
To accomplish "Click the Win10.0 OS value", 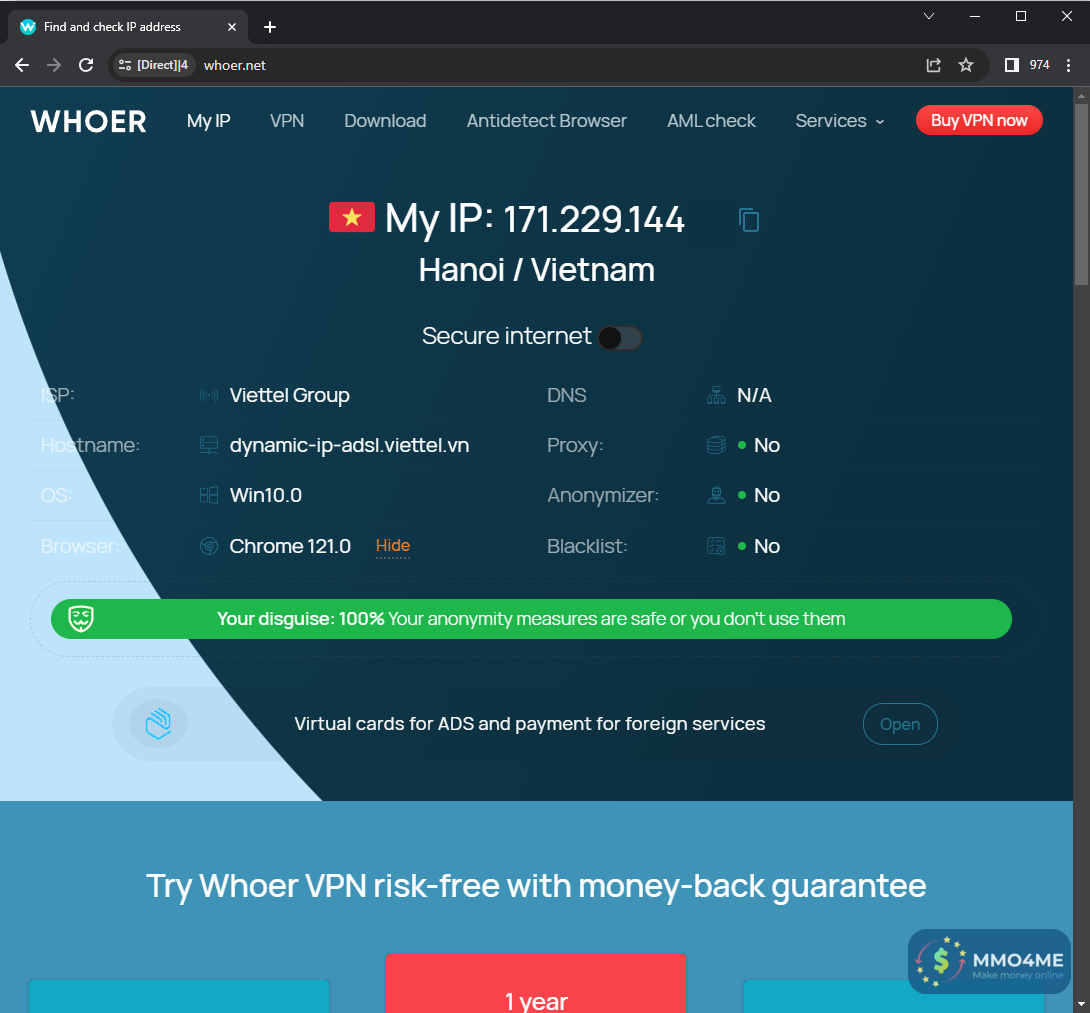I will 266,495.
